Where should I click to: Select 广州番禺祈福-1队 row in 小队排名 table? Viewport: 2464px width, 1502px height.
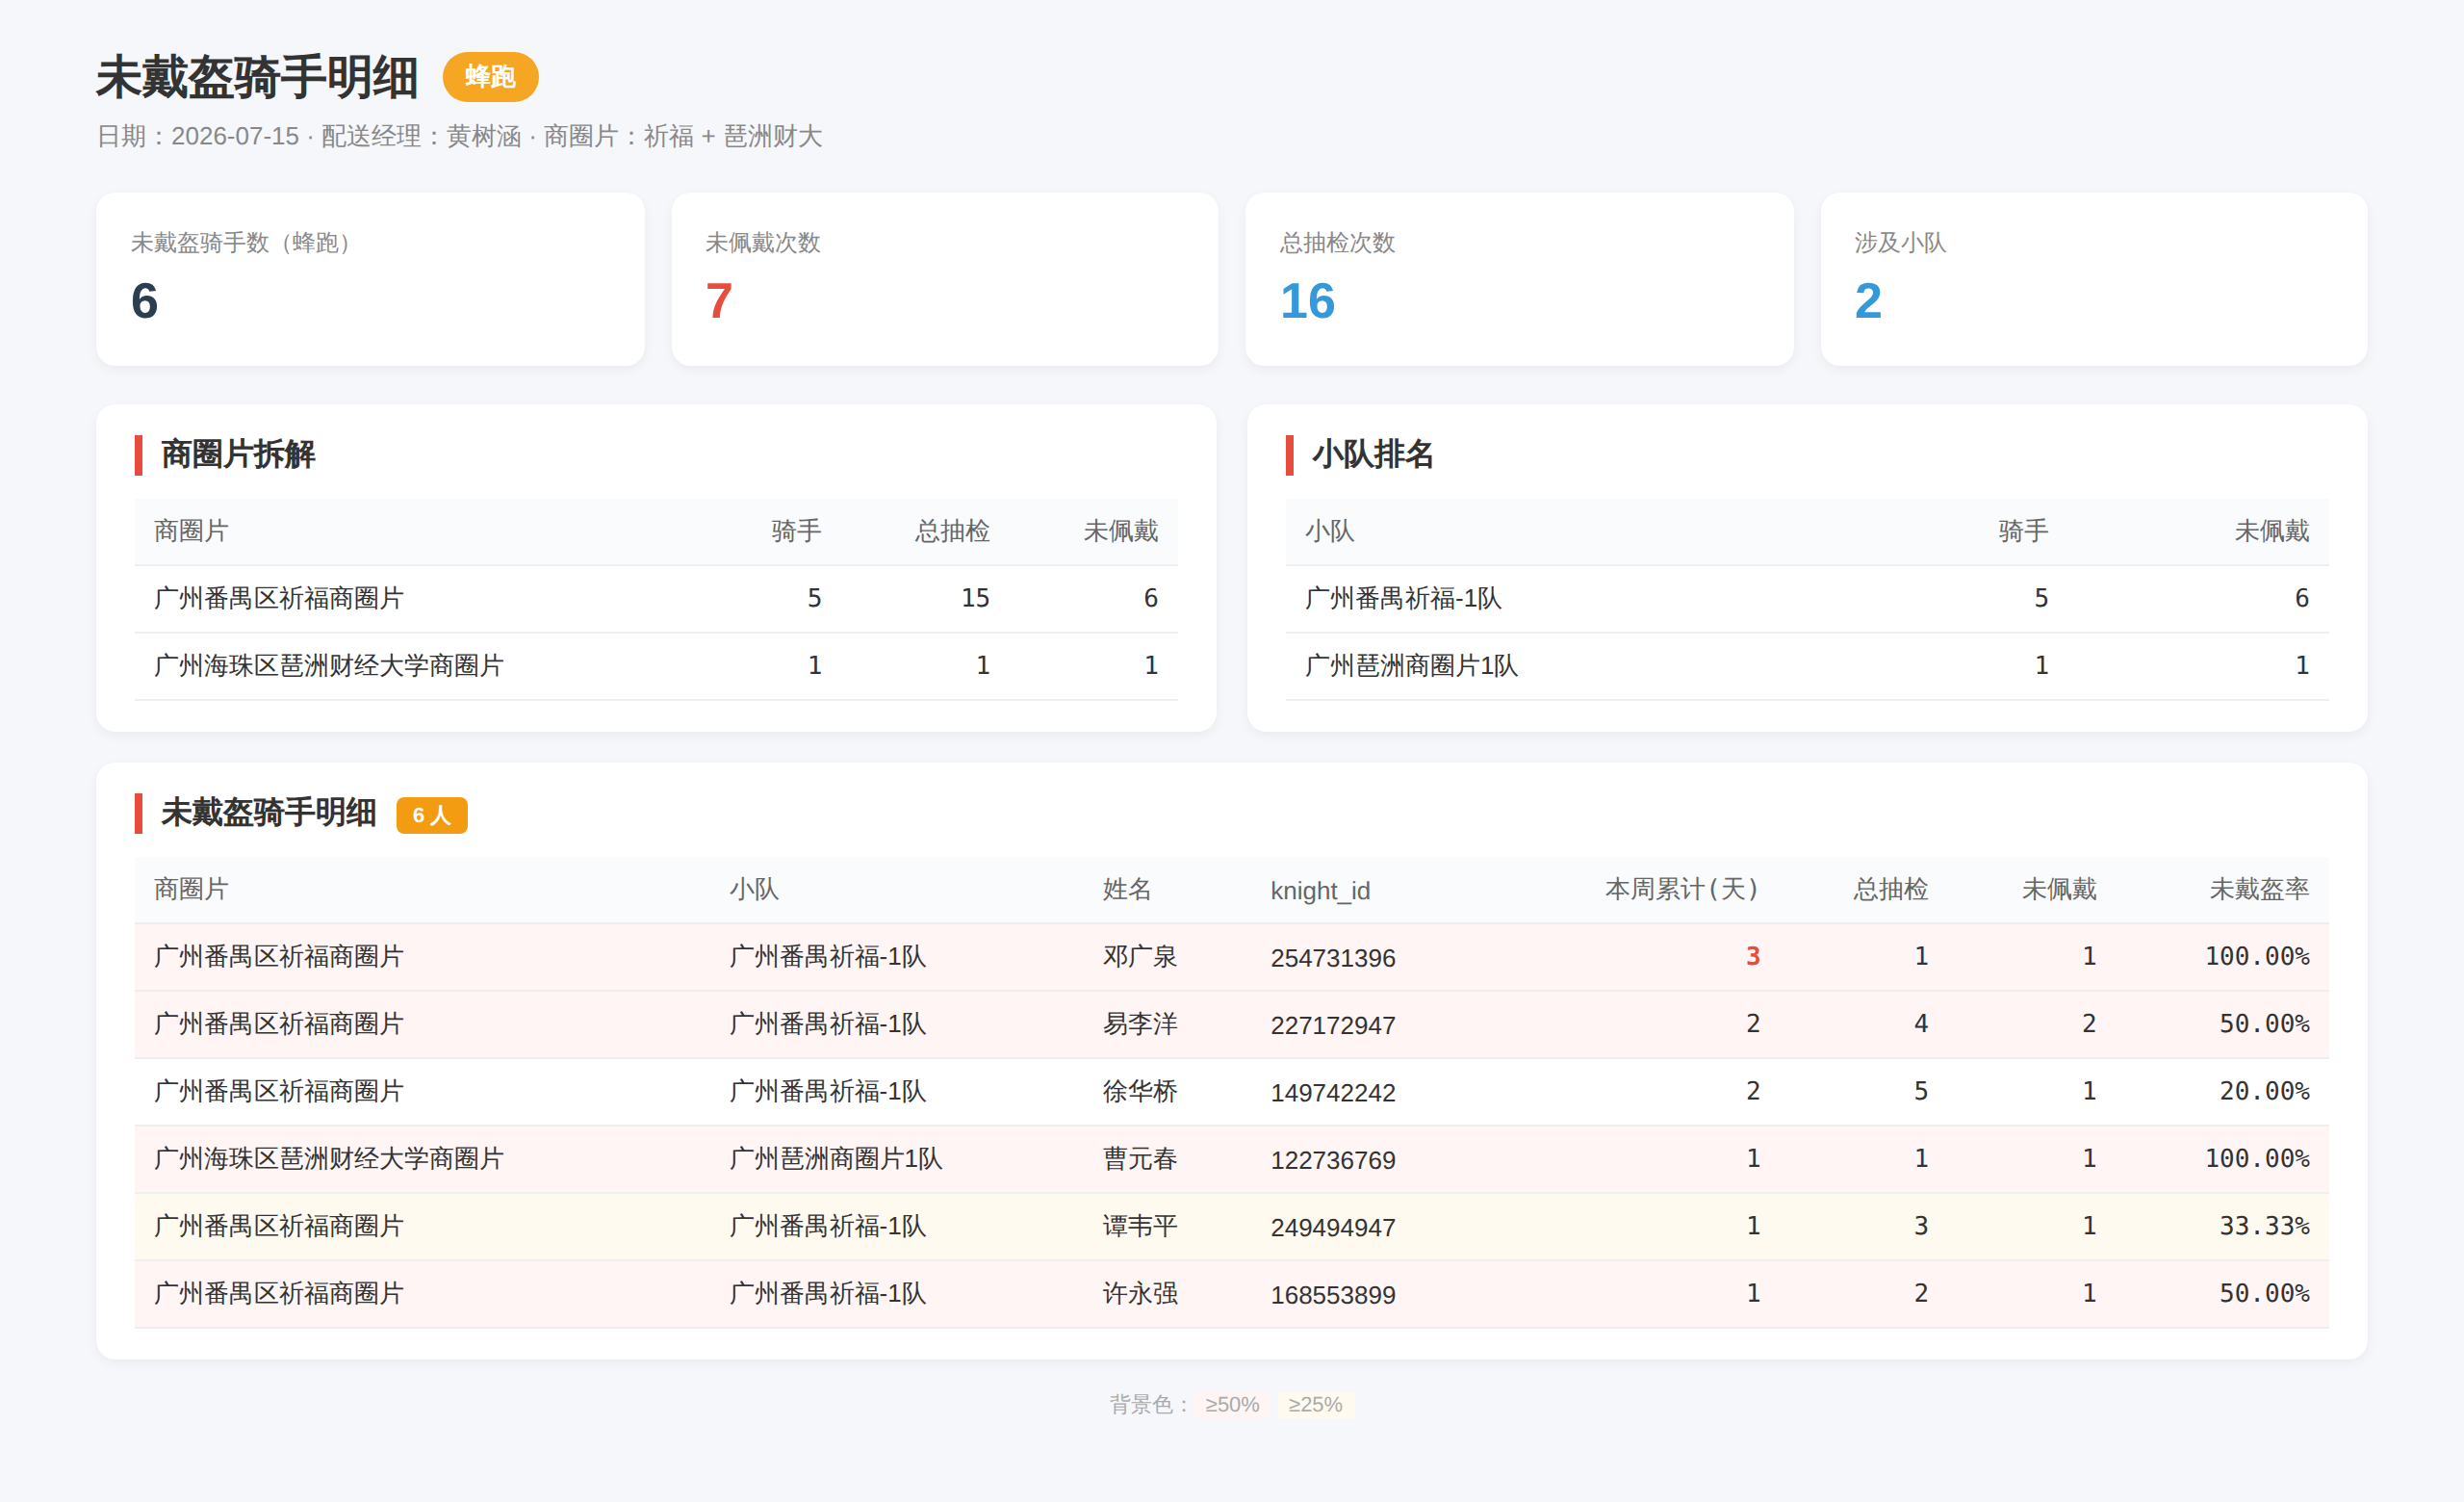click(1807, 598)
